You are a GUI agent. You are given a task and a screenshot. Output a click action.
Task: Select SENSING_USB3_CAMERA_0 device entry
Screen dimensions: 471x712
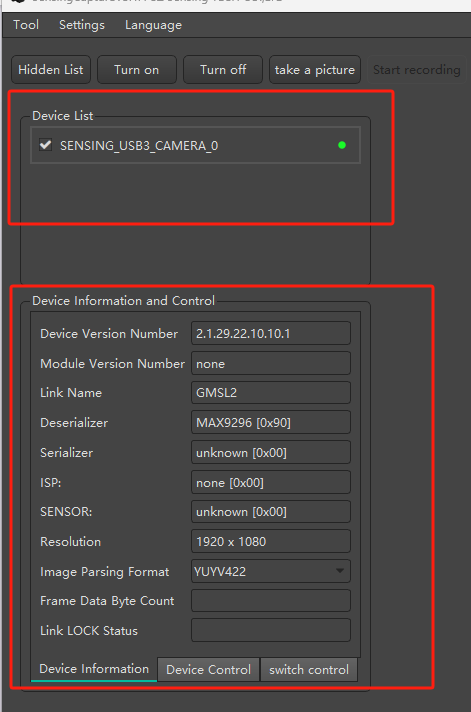pos(195,145)
